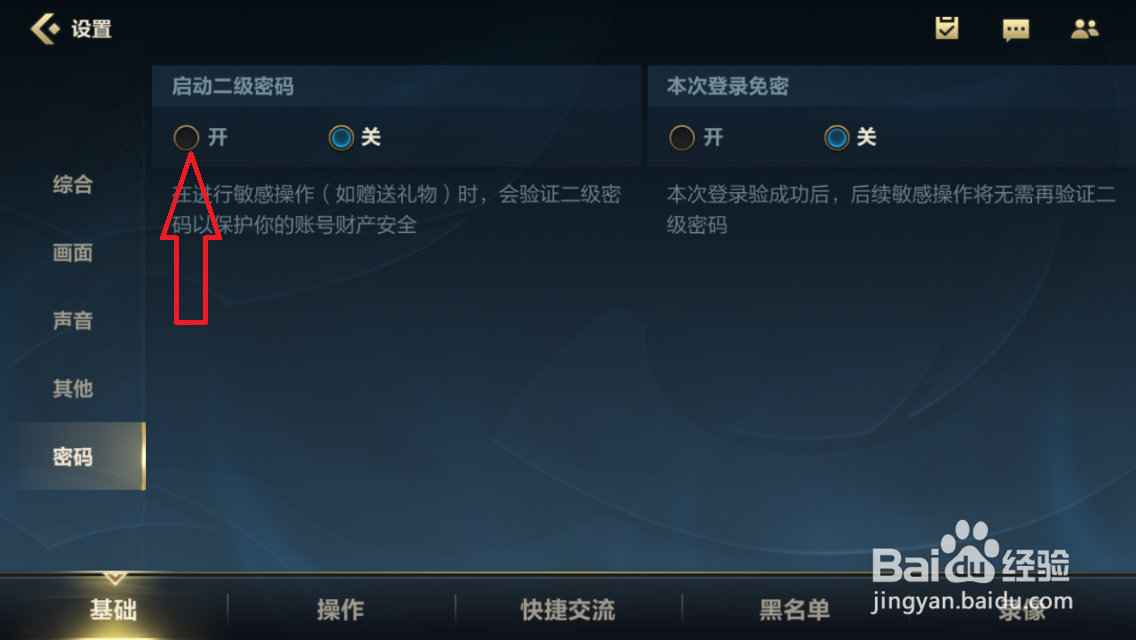Select 关 under 本次登录免密
Image resolution: width=1136 pixels, height=640 pixels.
click(837, 137)
